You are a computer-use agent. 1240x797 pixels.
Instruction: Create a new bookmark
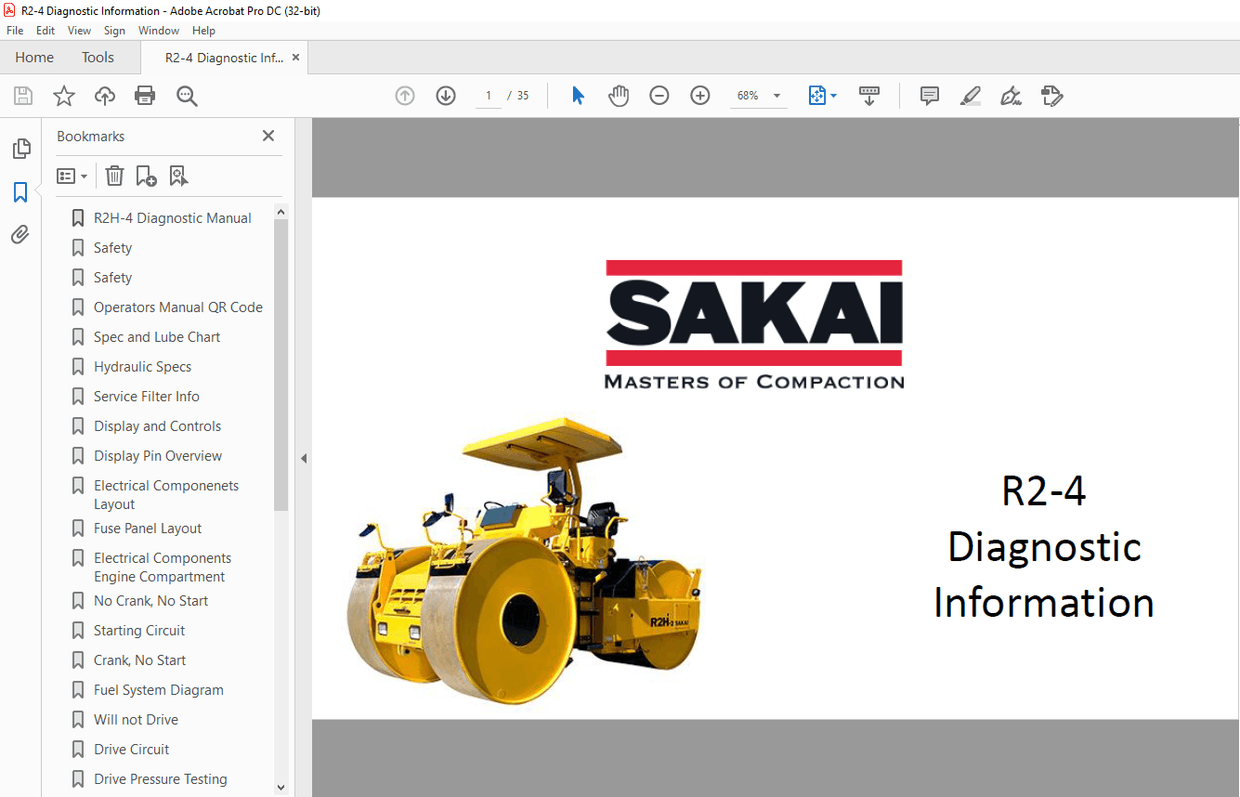pyautogui.click(x=146, y=175)
